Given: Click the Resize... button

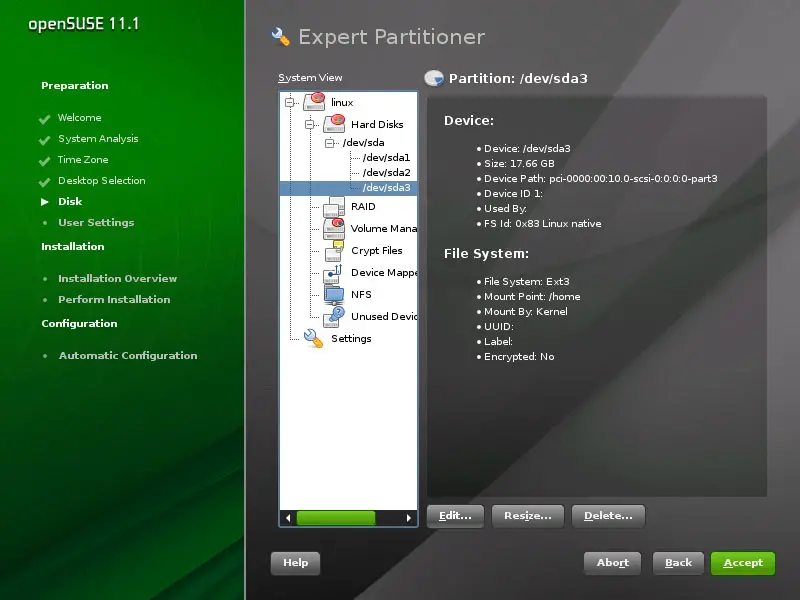Looking at the screenshot, I should (528, 516).
